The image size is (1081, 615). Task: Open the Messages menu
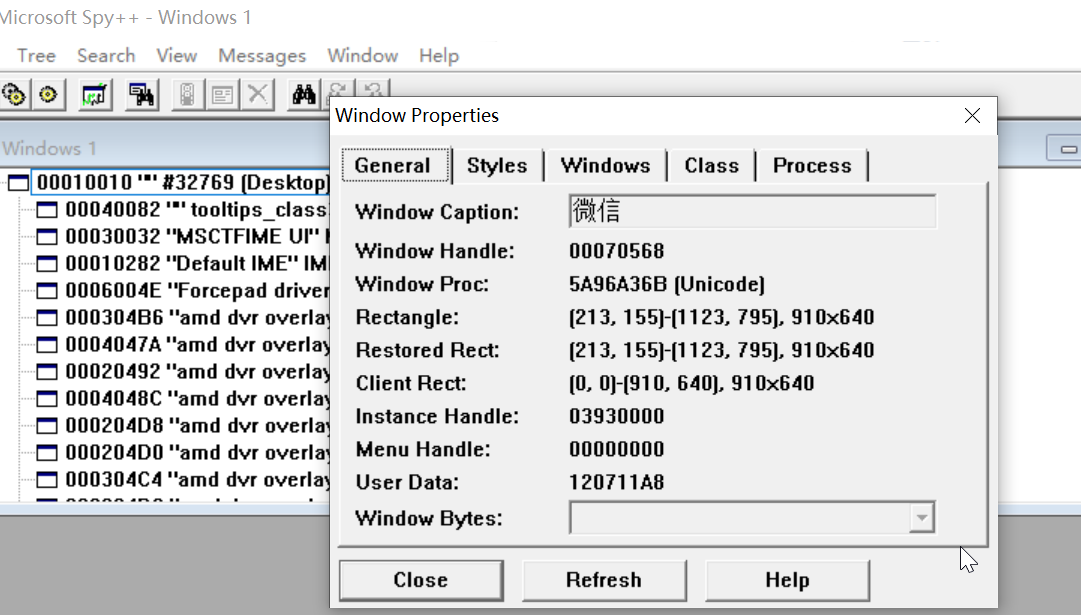click(262, 55)
